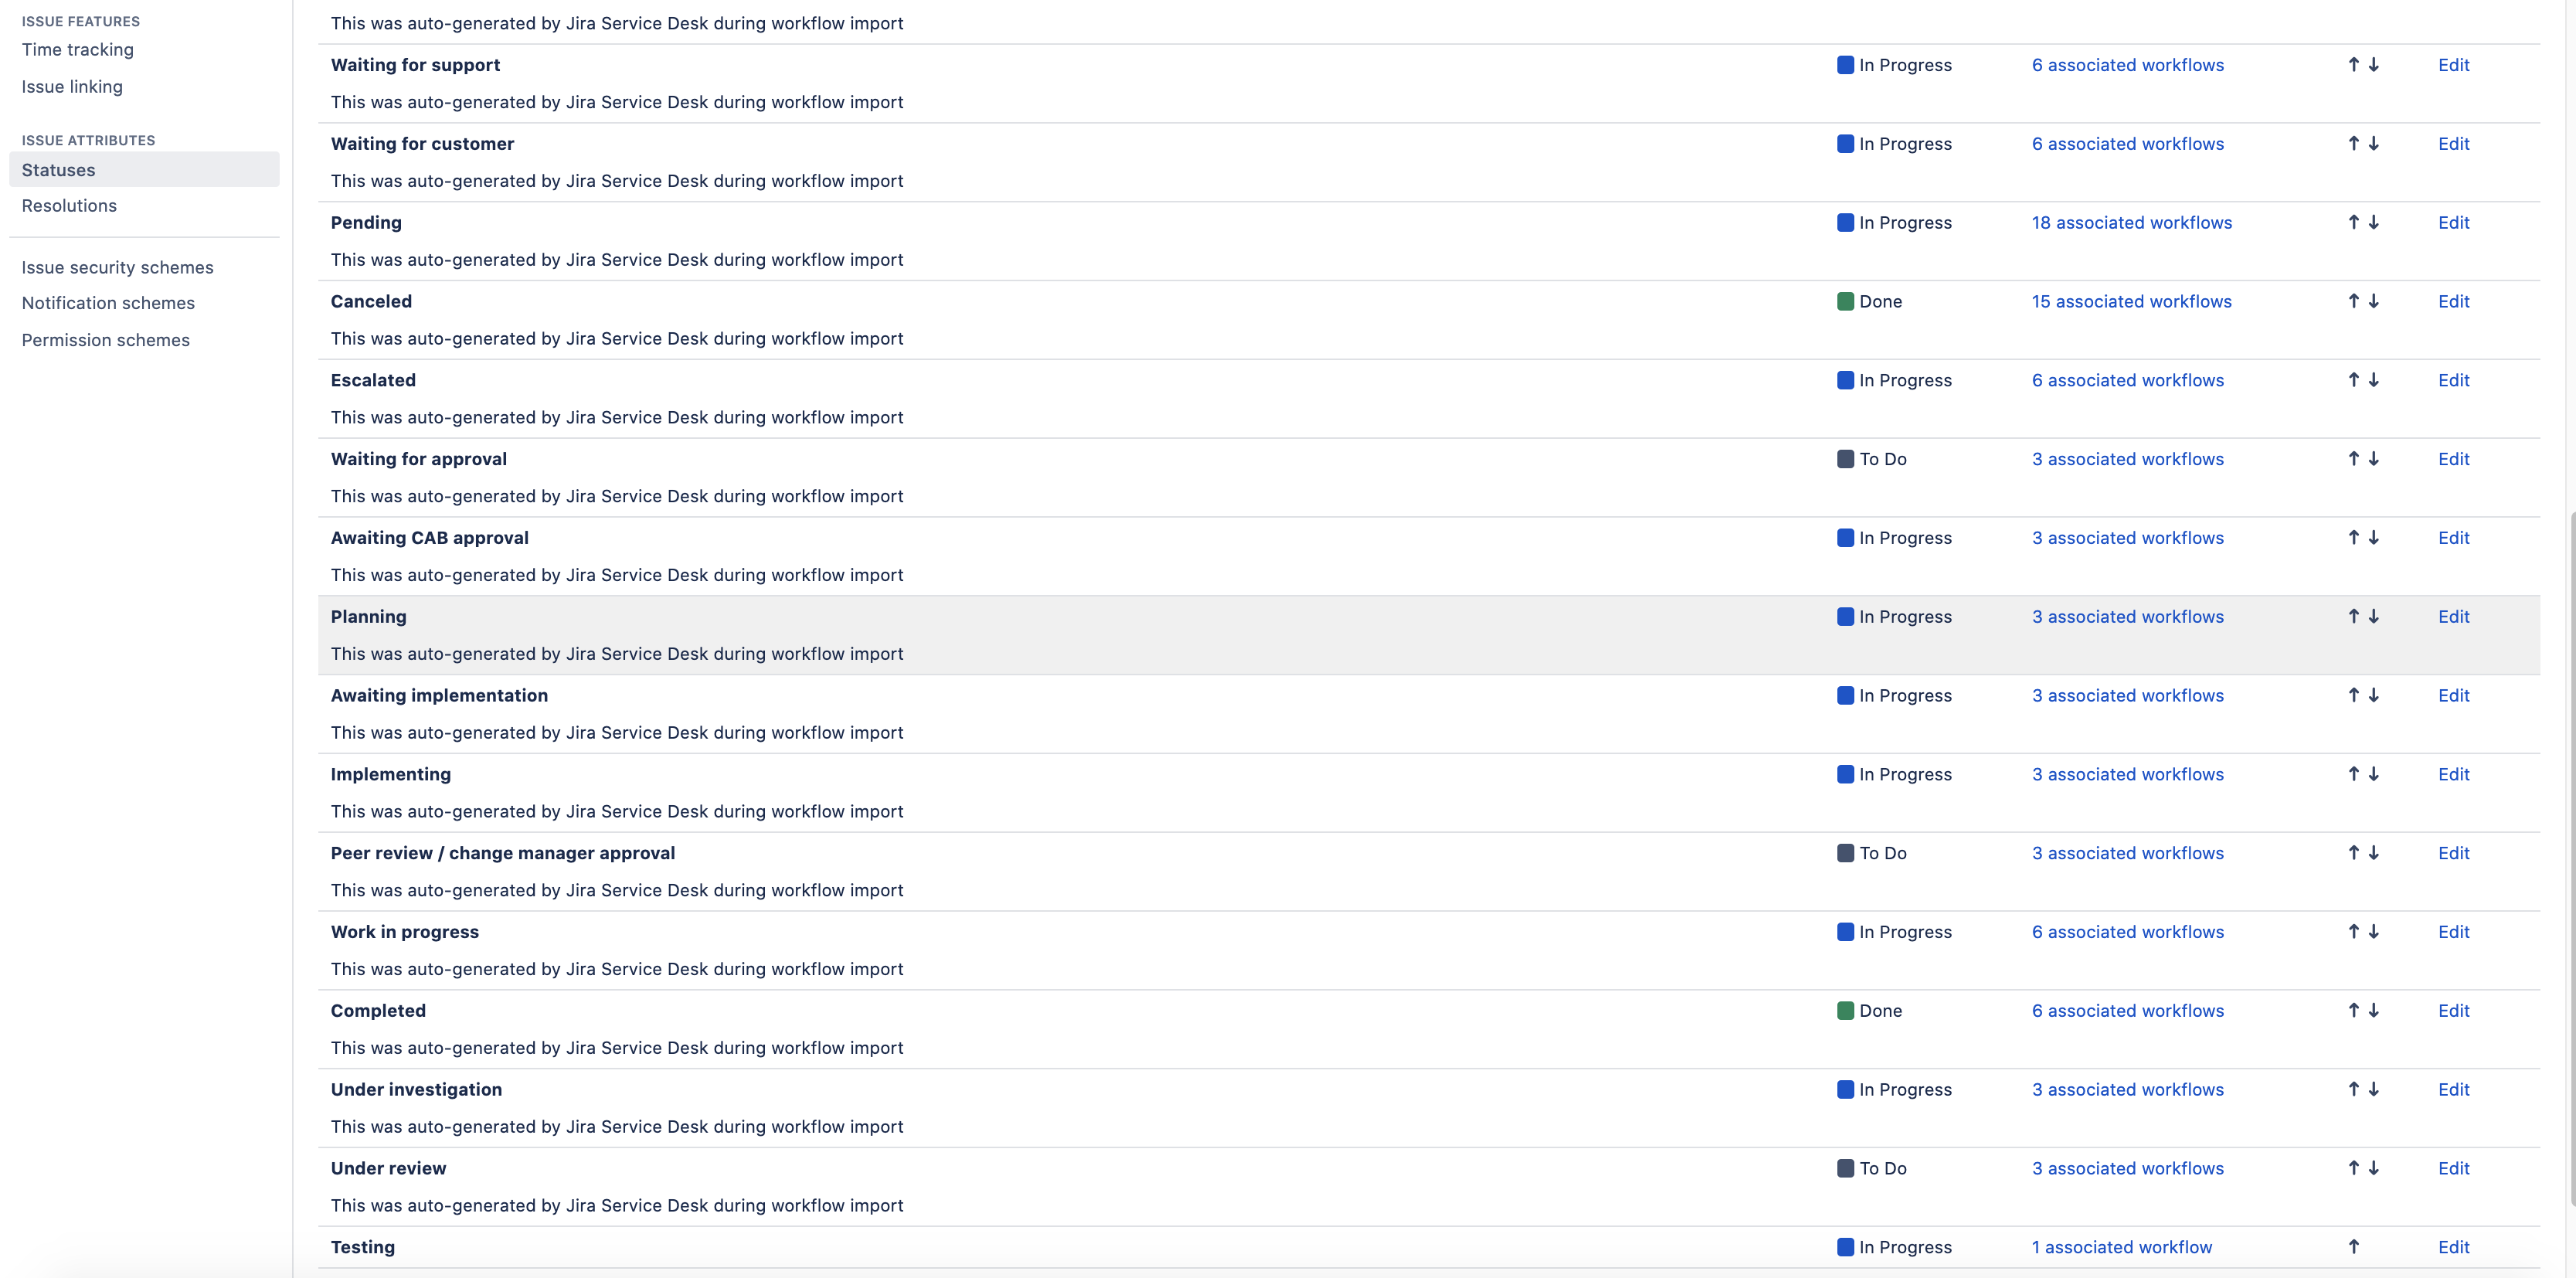Image resolution: width=2576 pixels, height=1278 pixels.
Task: Select Statuses sidebar item
Action: (59, 170)
